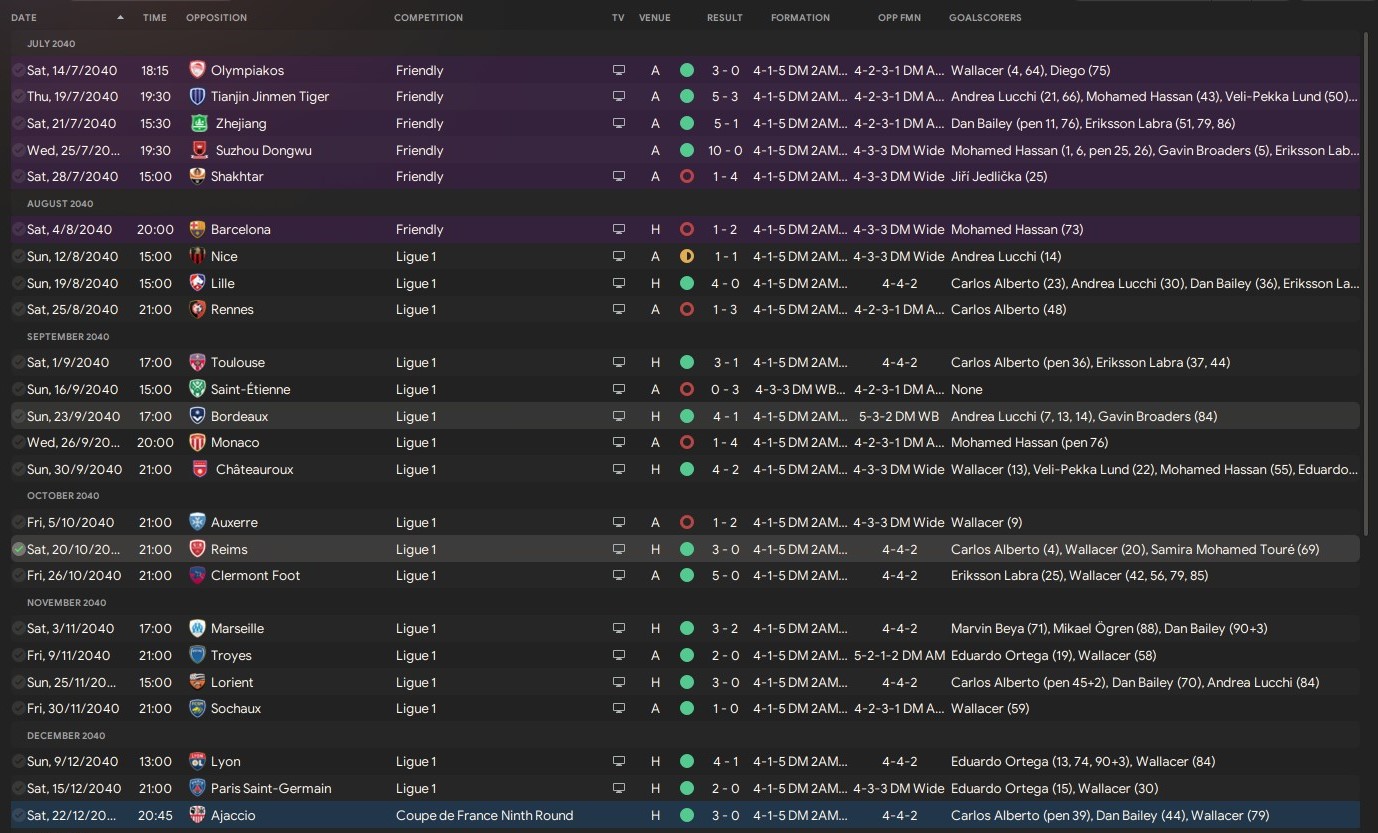Click the 5-2-1-2 DM AM opposition formation

(x=899, y=655)
